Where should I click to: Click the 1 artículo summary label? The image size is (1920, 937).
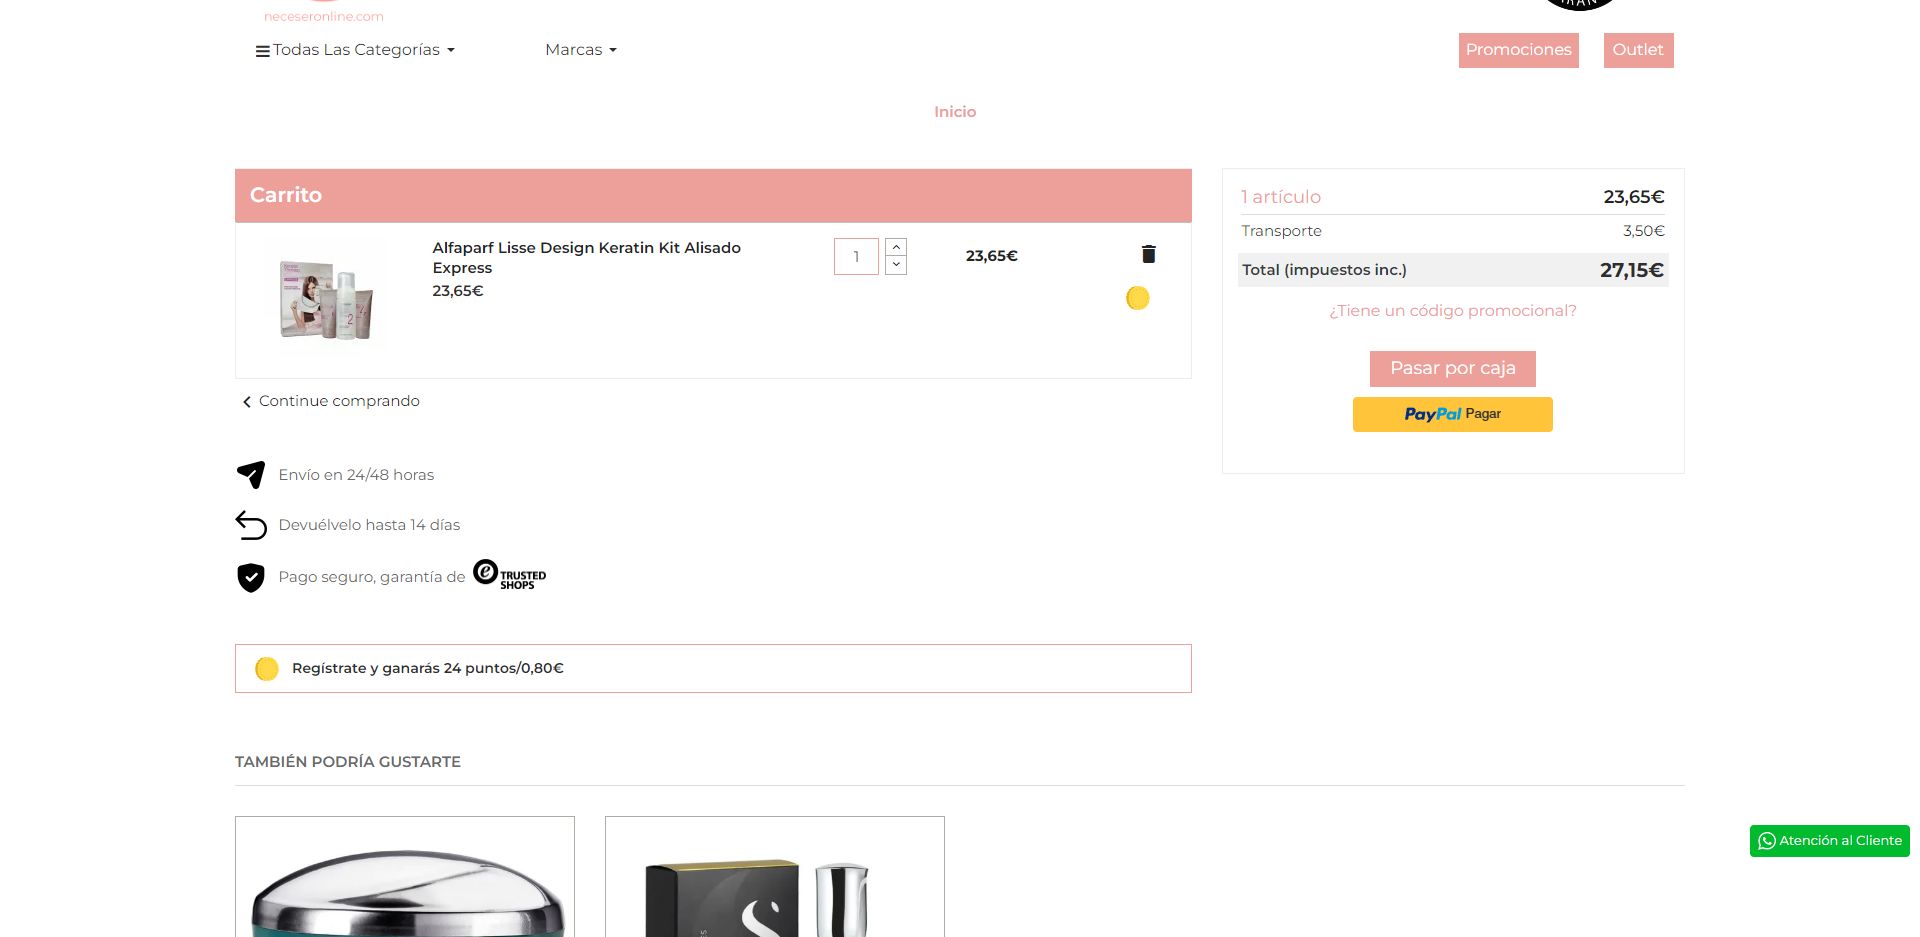click(1281, 197)
